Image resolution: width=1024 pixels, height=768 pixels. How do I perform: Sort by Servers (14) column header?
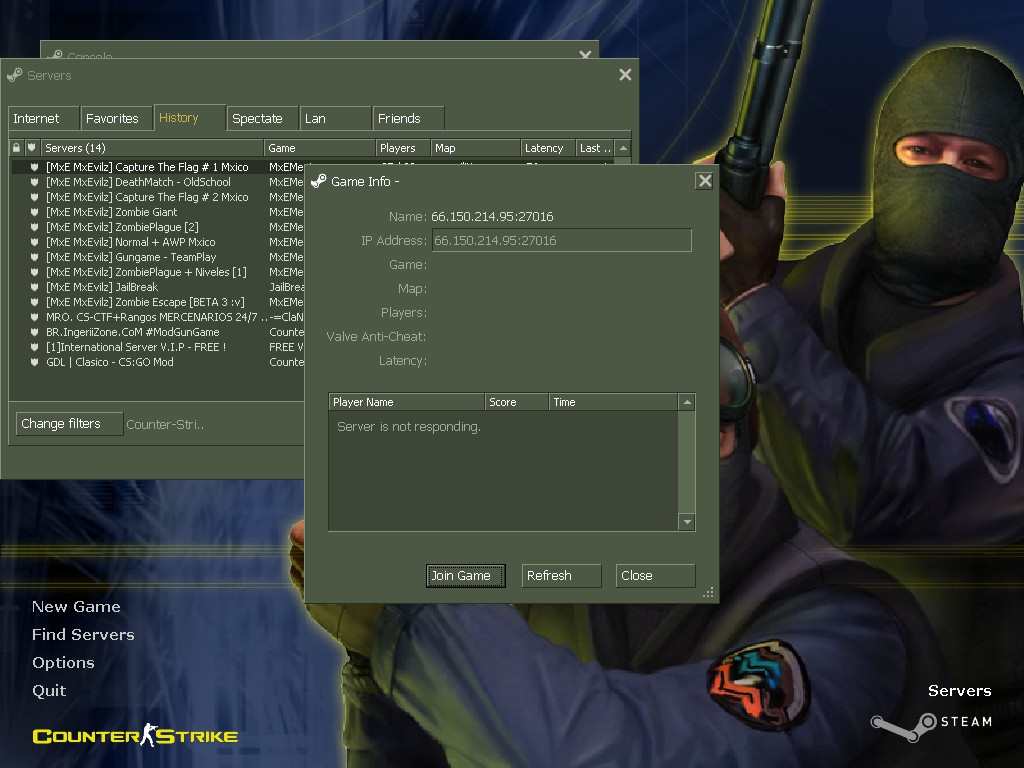point(152,148)
